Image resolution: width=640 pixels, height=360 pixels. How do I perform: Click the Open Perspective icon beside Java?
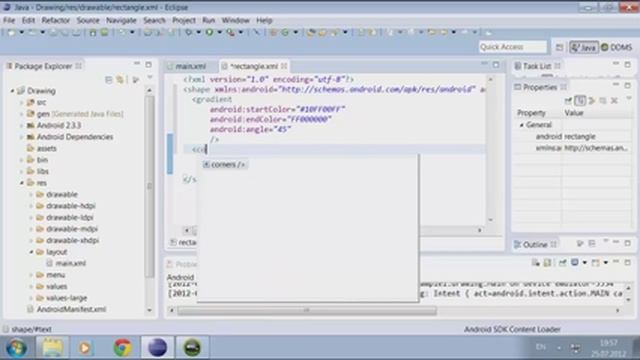click(x=560, y=47)
